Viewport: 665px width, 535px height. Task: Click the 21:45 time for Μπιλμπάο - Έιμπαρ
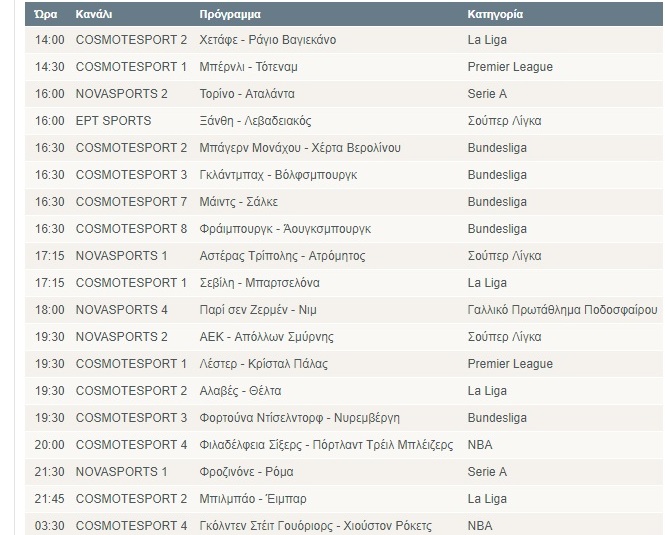(50, 499)
